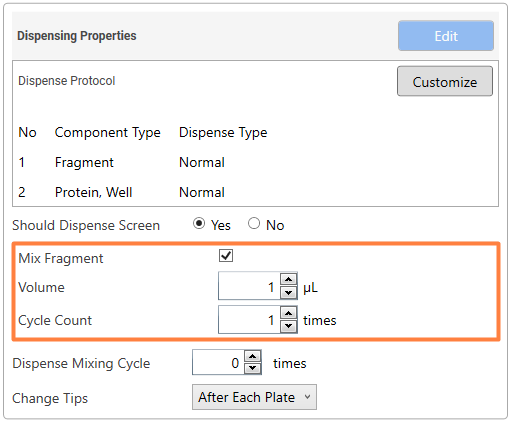This screenshot has width=511, height=422.
Task: Toggle the Mix Fragment checkbox
Action: [x=226, y=256]
